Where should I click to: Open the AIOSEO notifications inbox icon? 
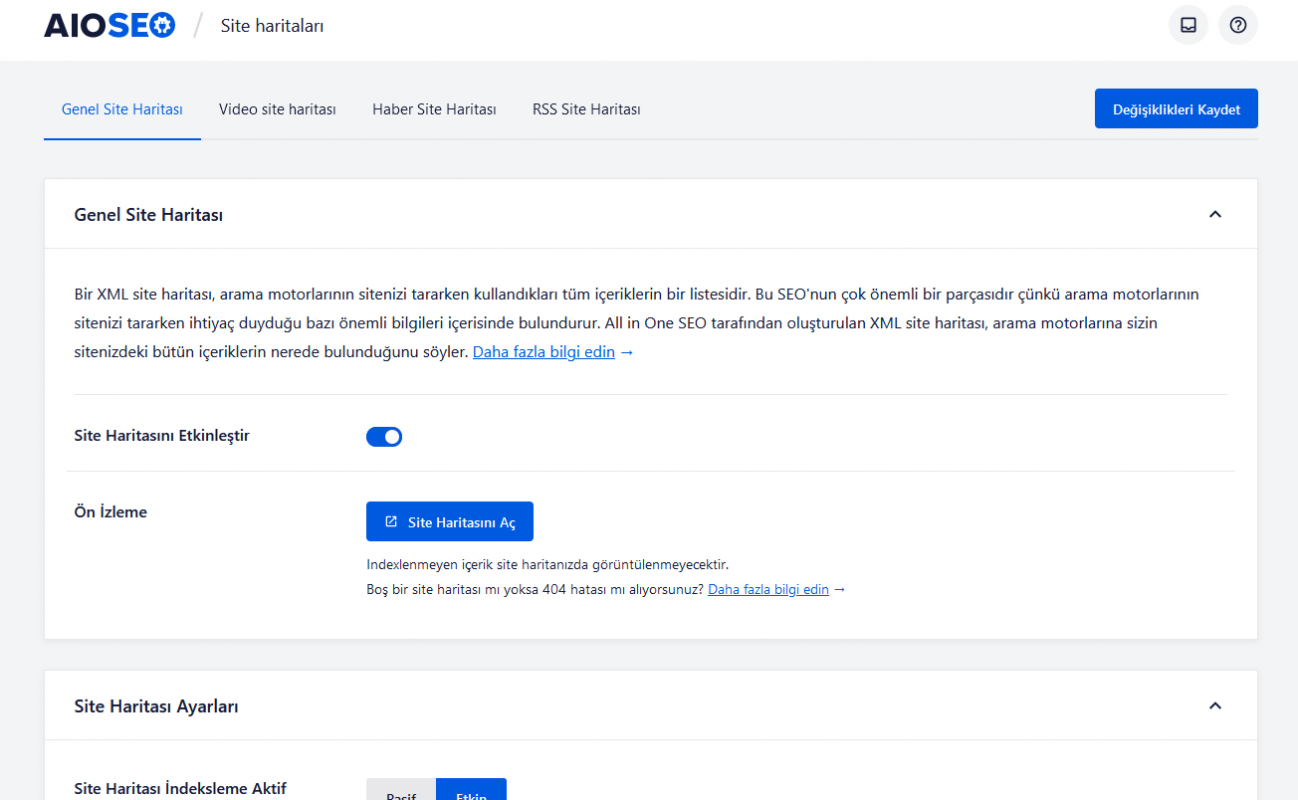pos(1188,25)
